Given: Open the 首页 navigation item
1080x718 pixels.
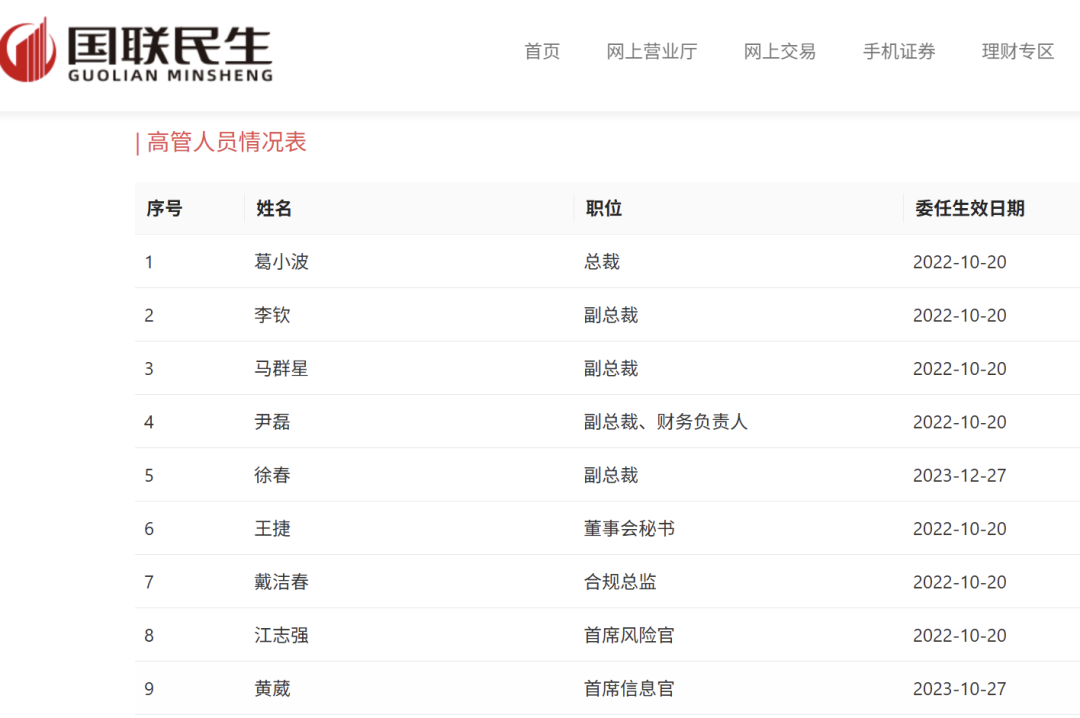Looking at the screenshot, I should pyautogui.click(x=542, y=52).
